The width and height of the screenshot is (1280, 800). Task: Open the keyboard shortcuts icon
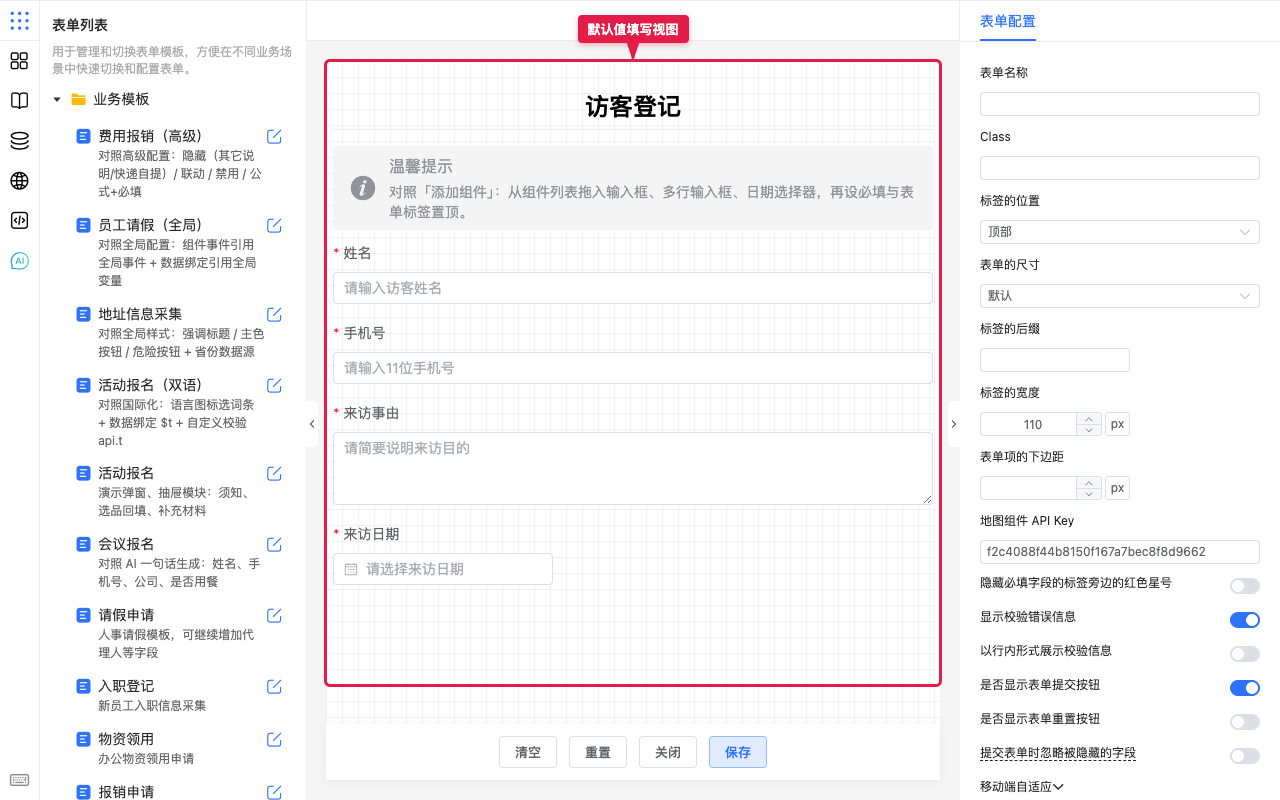tap(19, 780)
